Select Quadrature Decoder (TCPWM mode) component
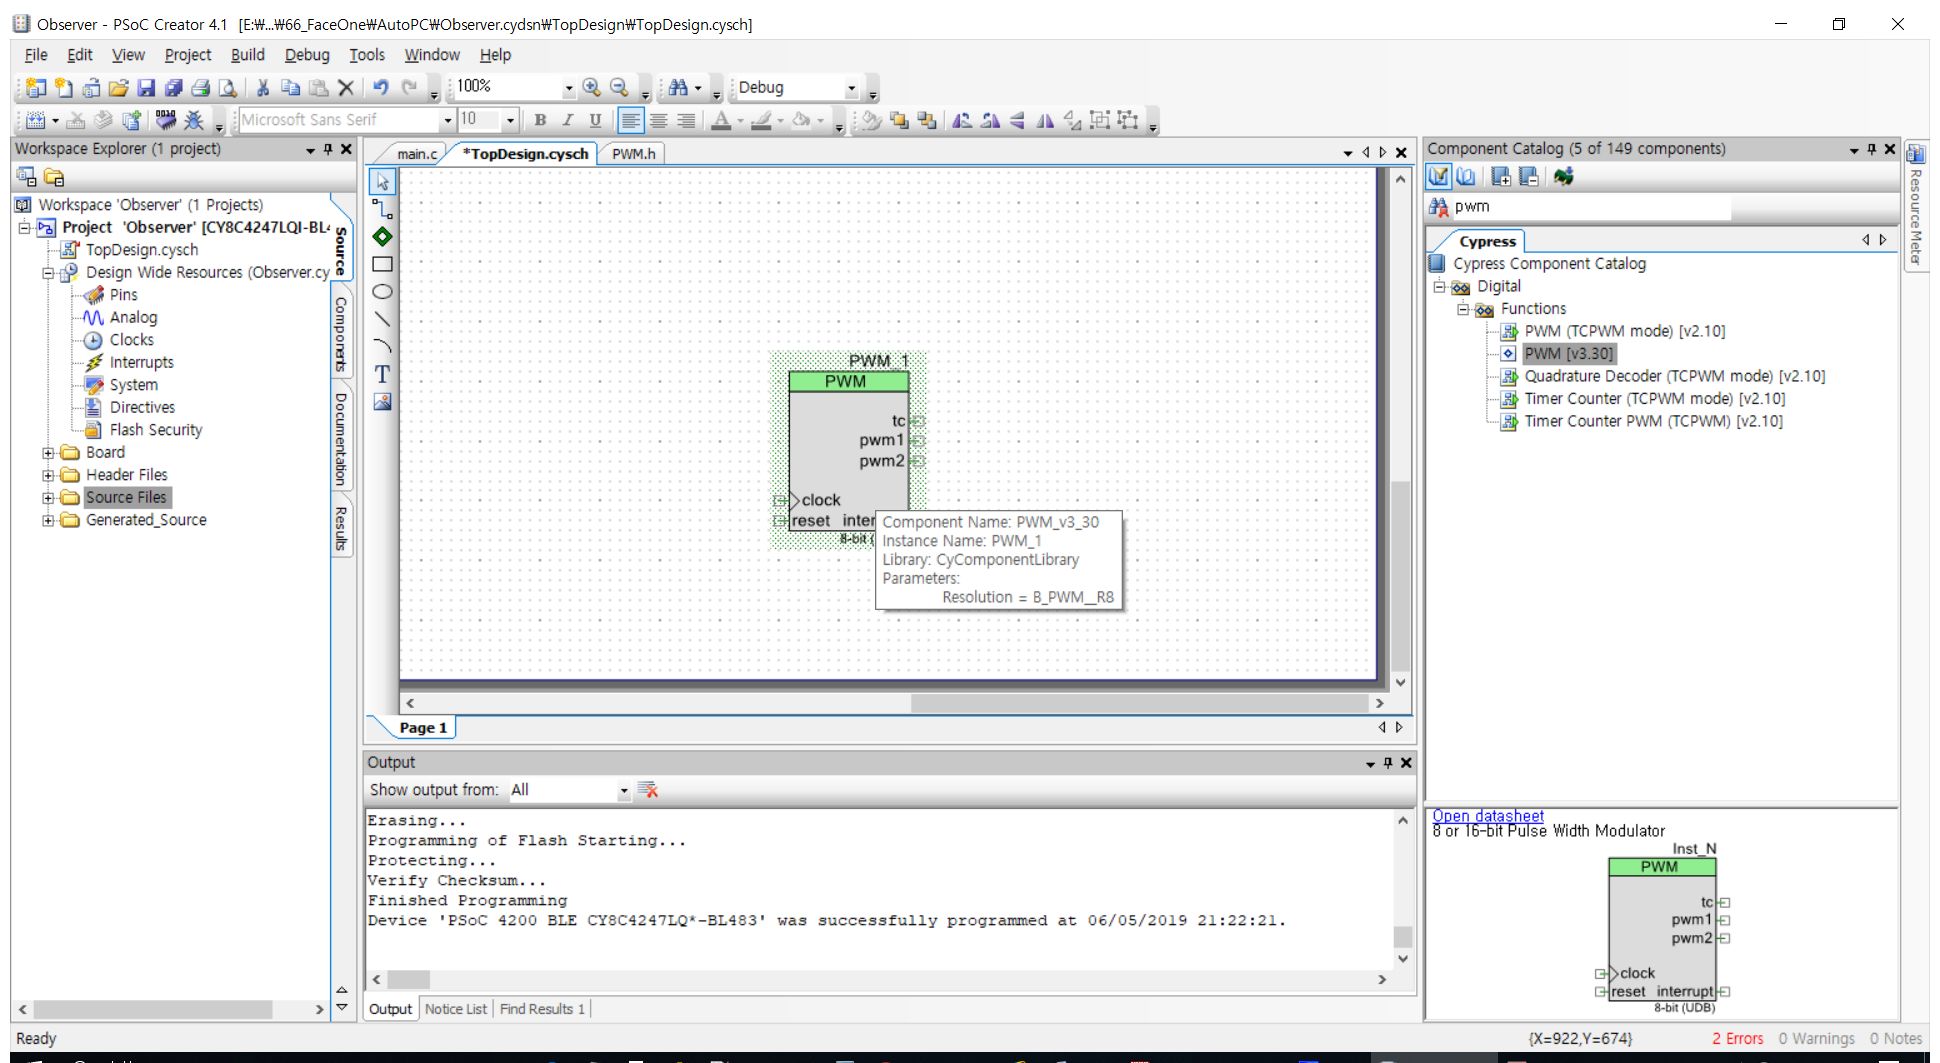 tap(1675, 376)
